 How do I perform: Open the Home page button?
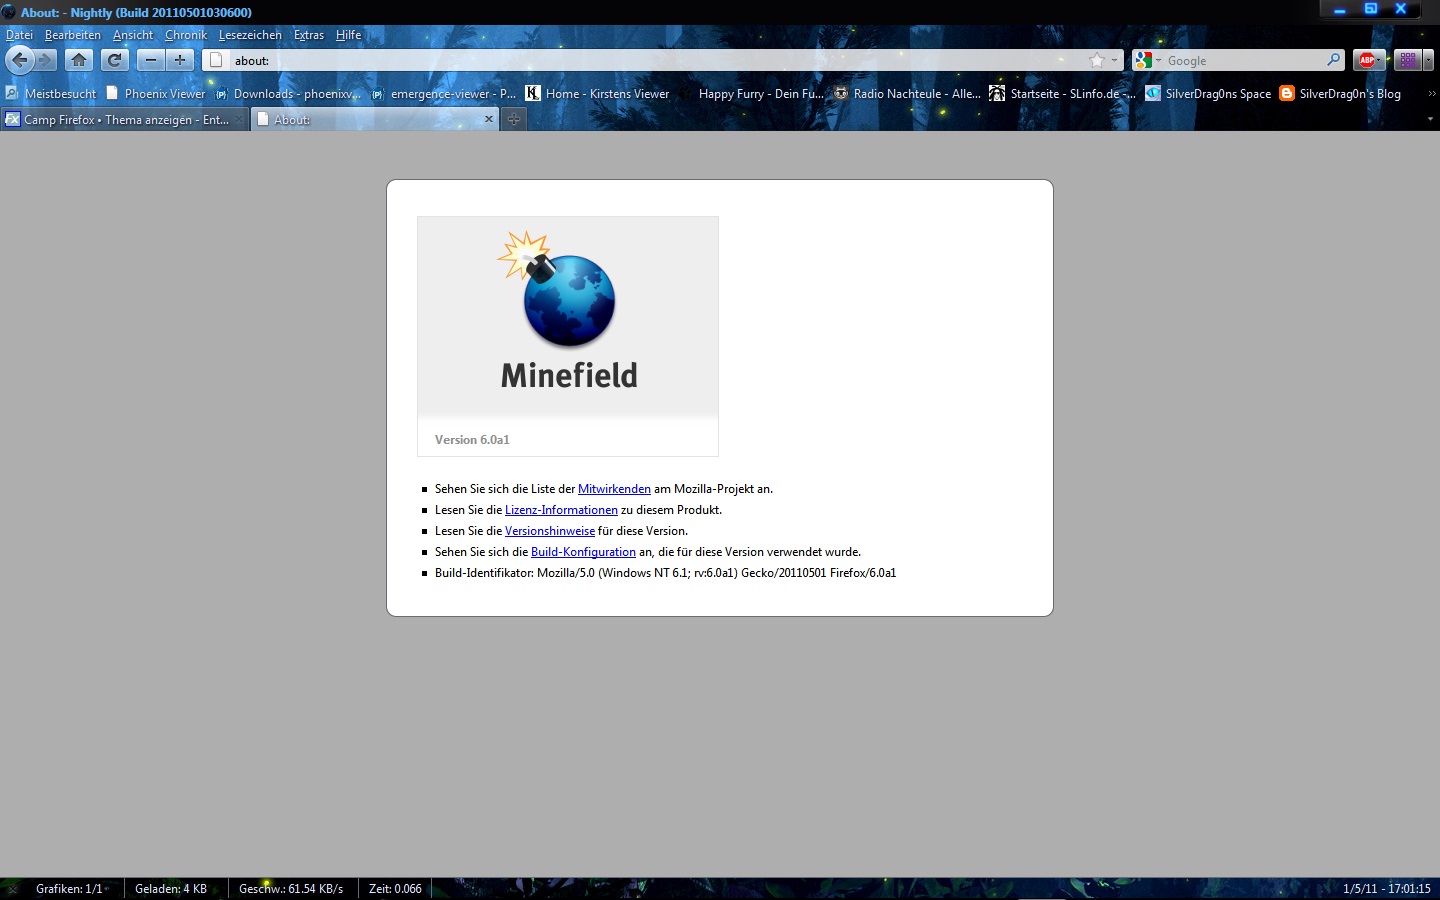coord(79,60)
